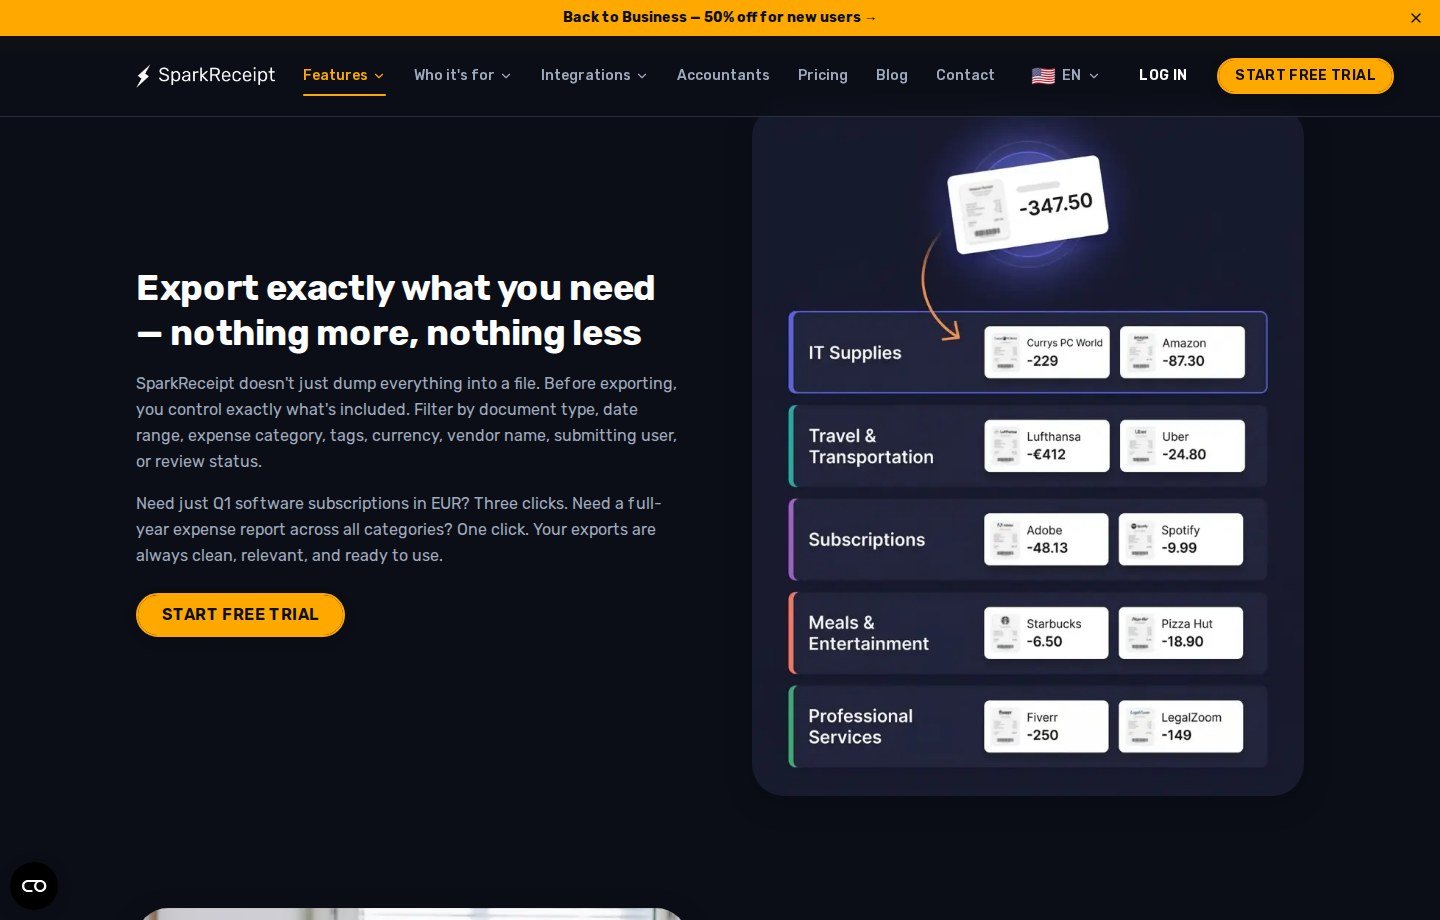Click the receipt icon on the Spotify card
The height and width of the screenshot is (920, 1440).
pyautogui.click(x=1140, y=540)
